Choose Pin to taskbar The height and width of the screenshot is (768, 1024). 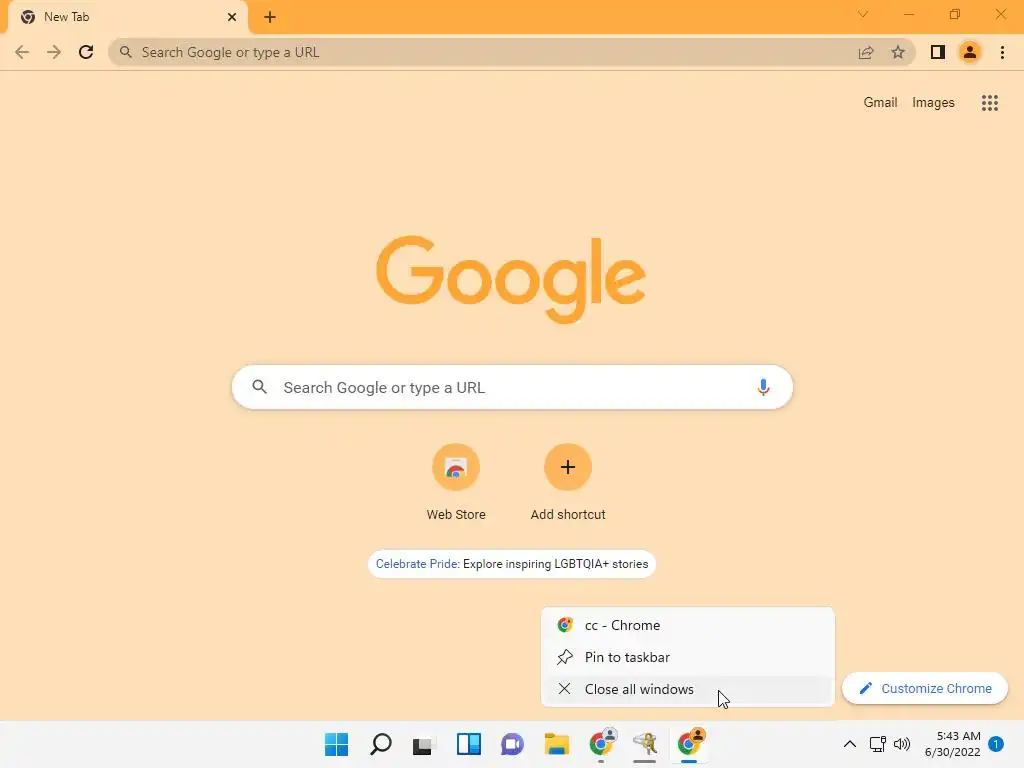click(x=688, y=657)
